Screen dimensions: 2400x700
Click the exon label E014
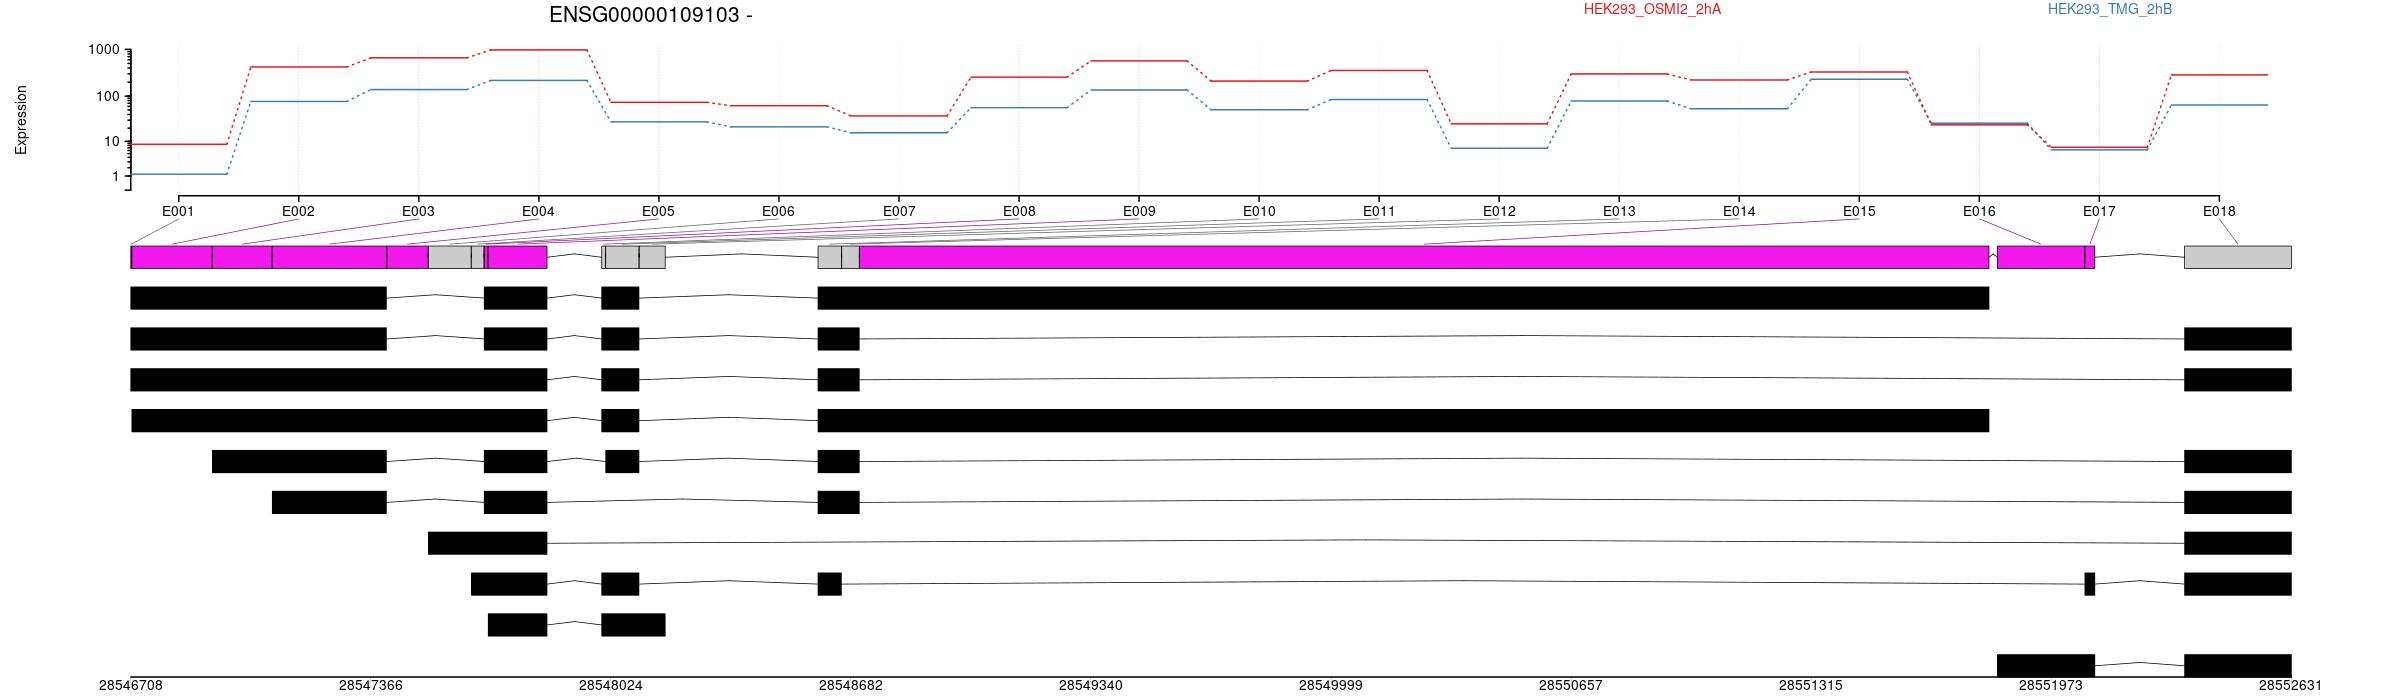point(1739,211)
